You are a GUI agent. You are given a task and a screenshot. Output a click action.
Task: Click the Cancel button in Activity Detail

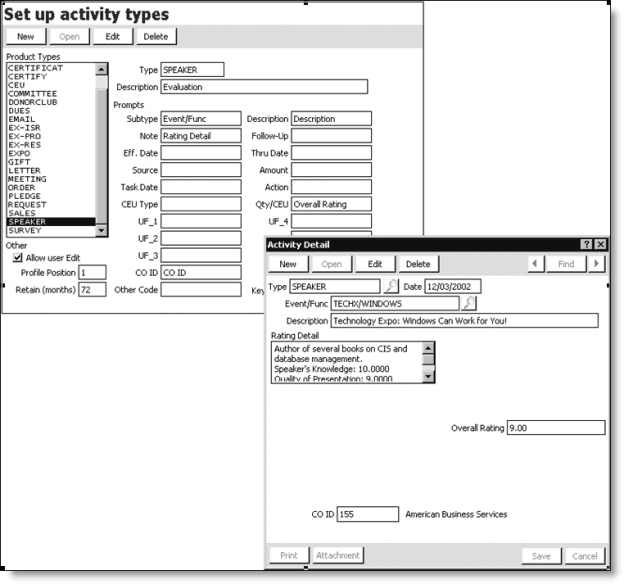tap(585, 556)
